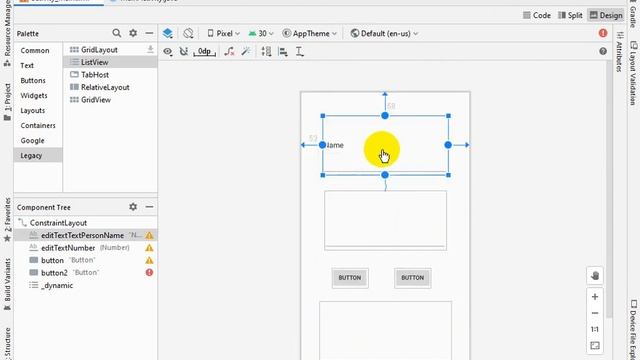Open the Default (en-us) locale dropdown

(384, 33)
